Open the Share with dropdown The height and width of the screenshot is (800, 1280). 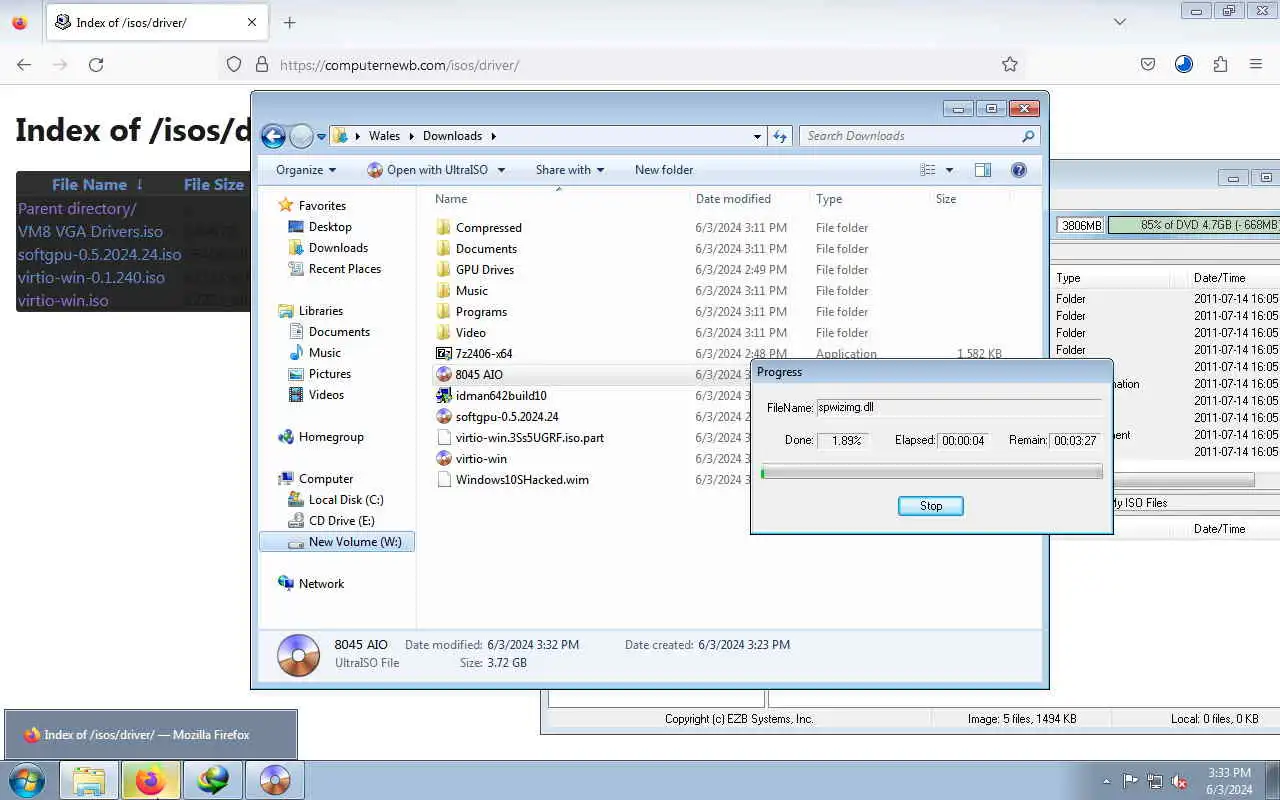(x=570, y=170)
